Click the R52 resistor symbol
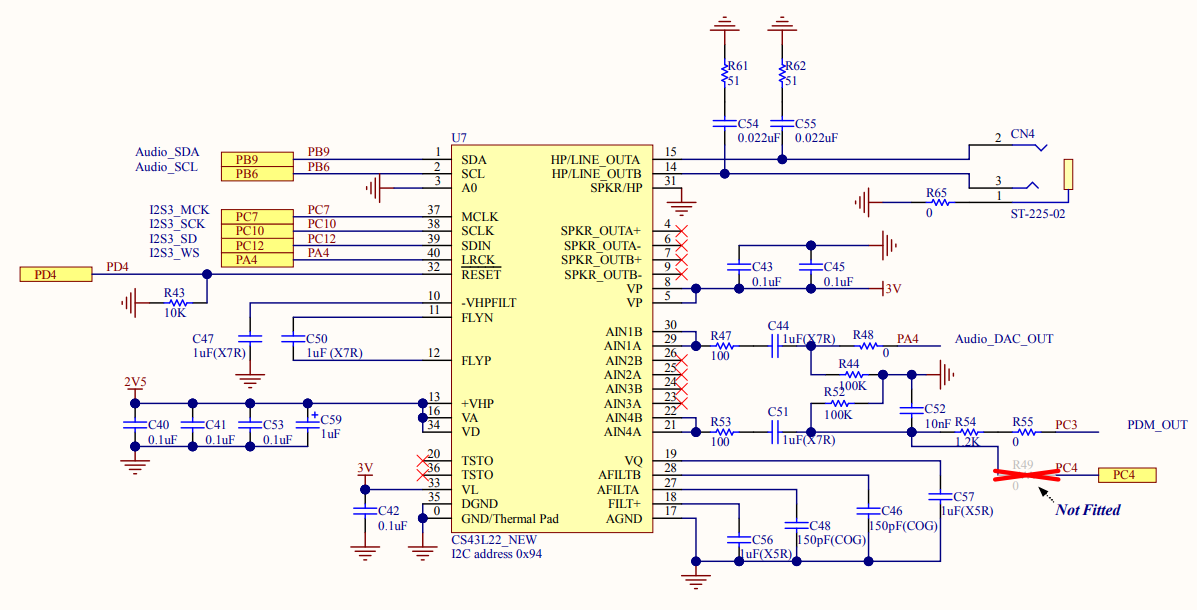Screen dimensions: 1197x610 tap(838, 403)
